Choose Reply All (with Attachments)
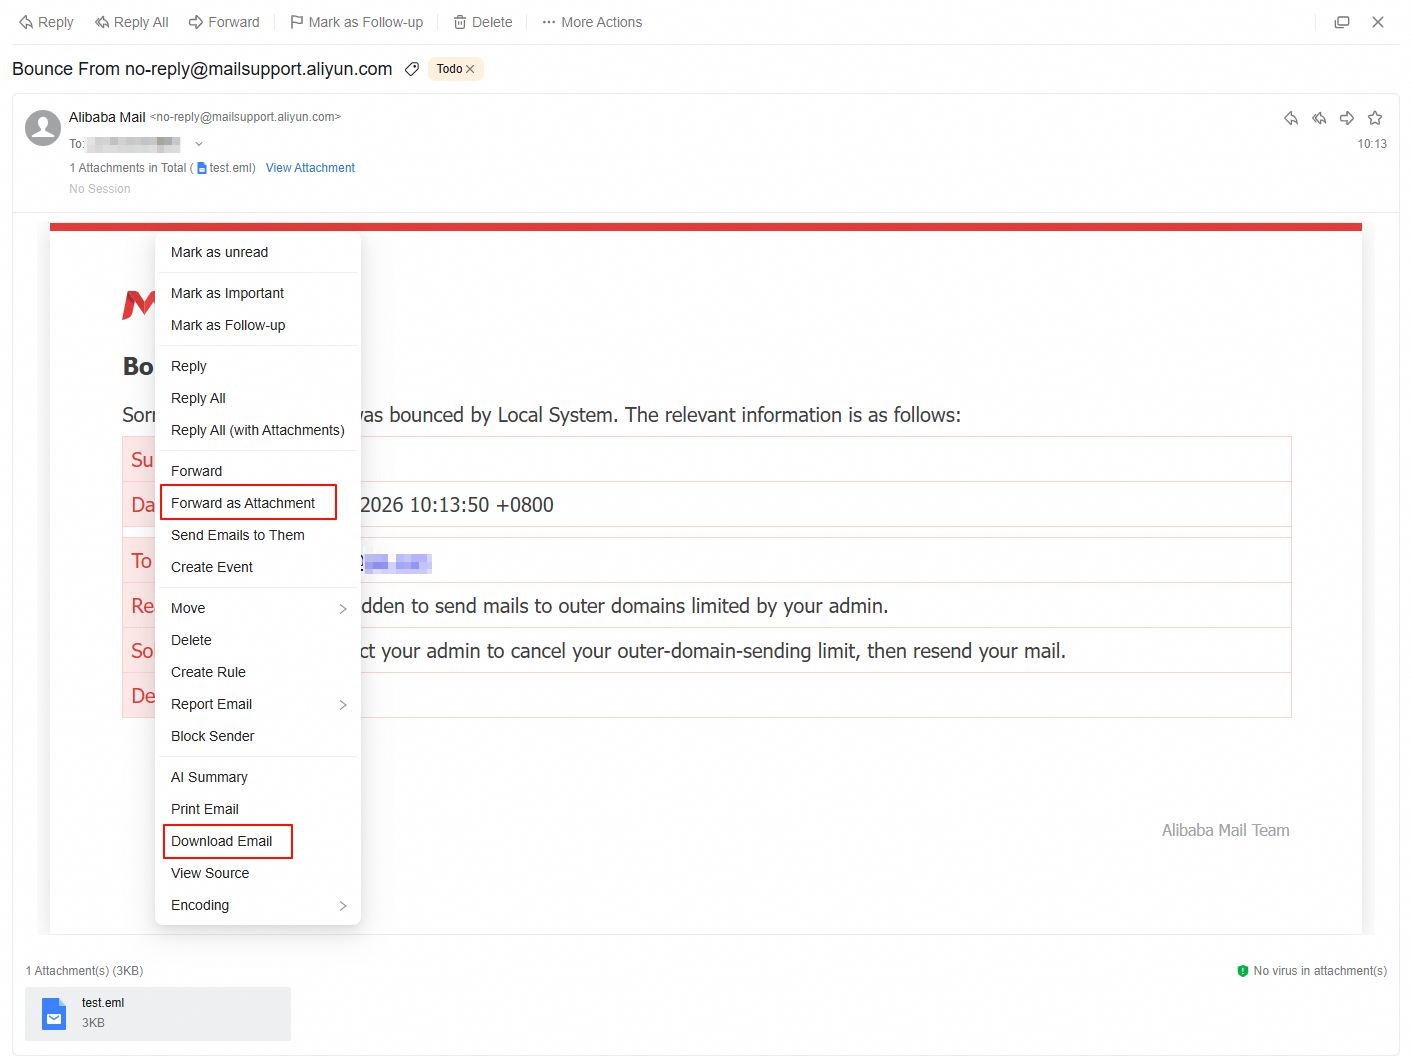Viewport: 1412px width, 1057px height. tap(258, 430)
